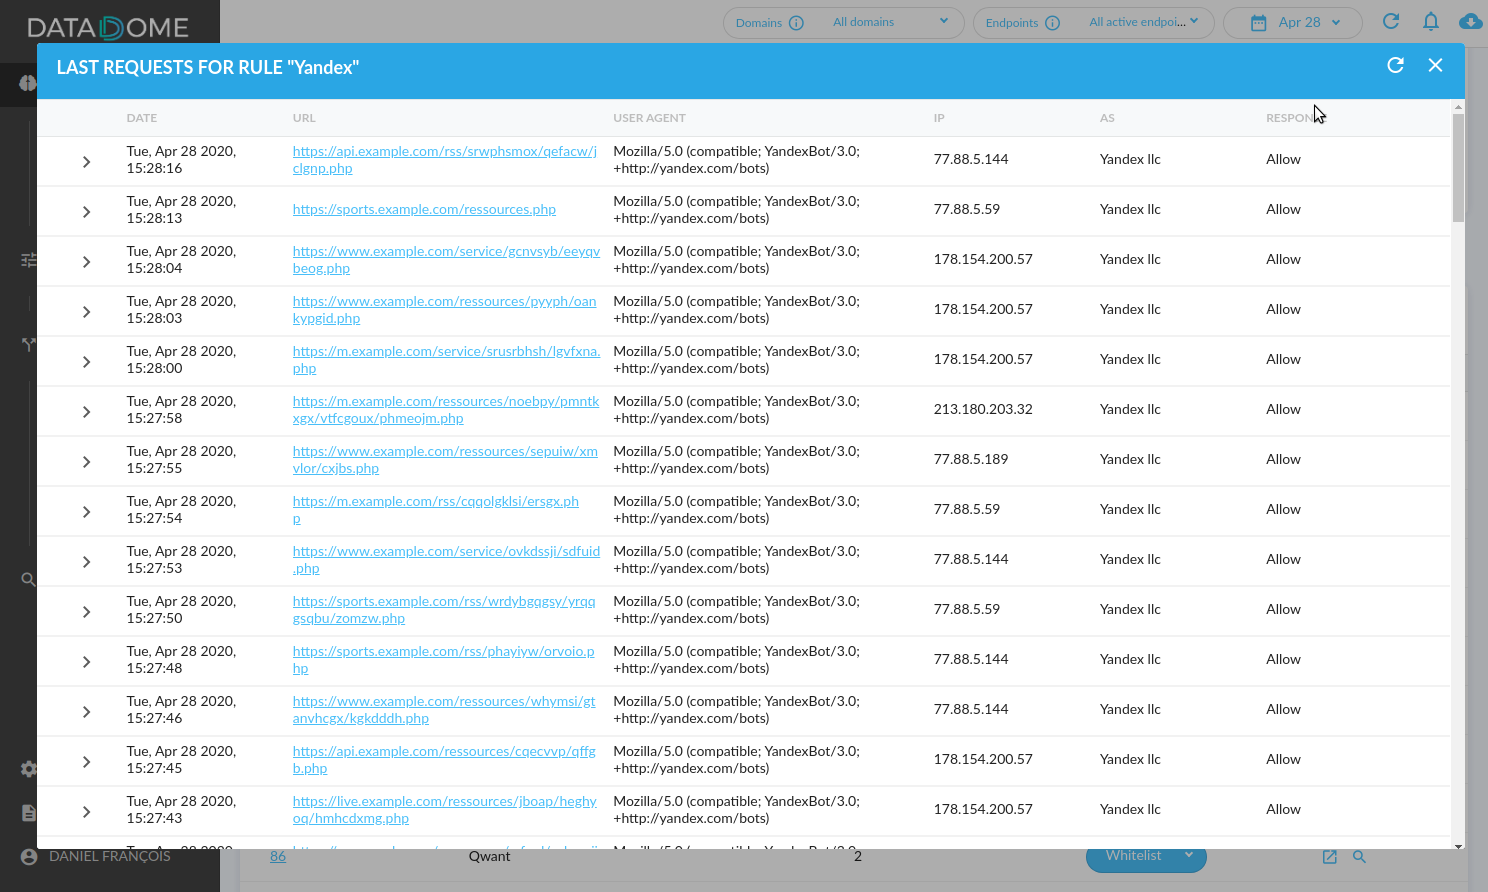The width and height of the screenshot is (1488, 892).
Task: Open the notifications bell
Action: pos(1431,21)
